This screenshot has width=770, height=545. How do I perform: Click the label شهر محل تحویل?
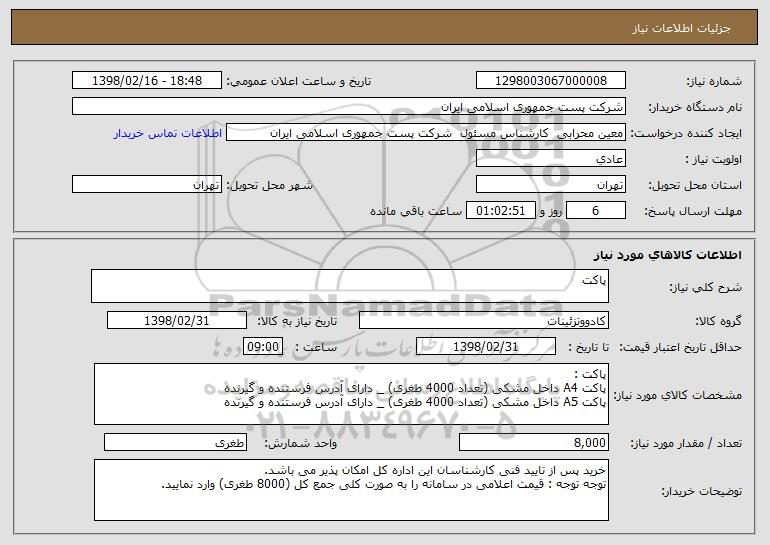[x=269, y=185]
